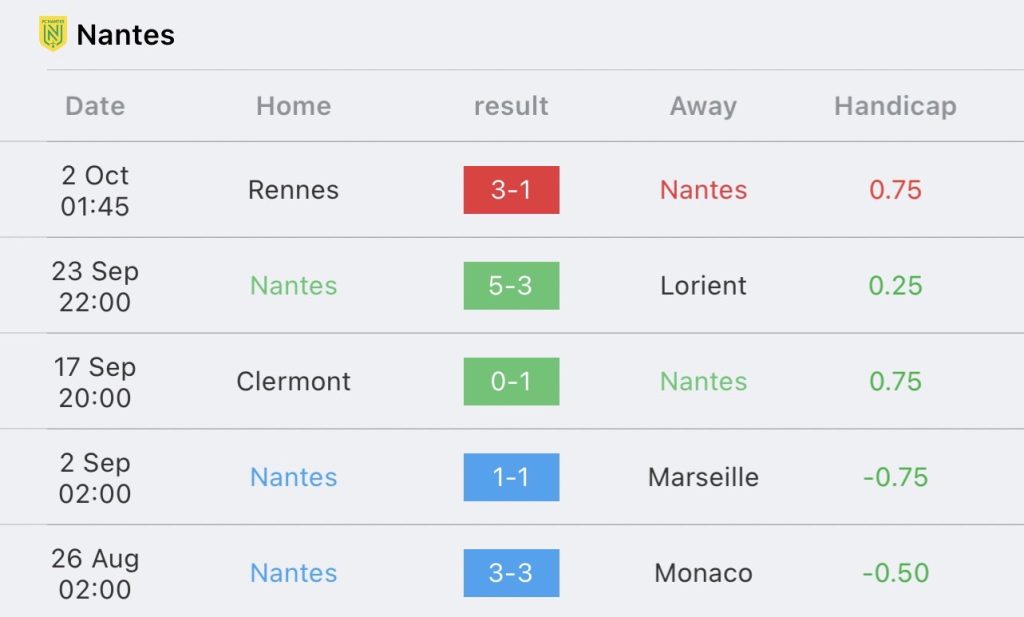Open Clermont home team link
The height and width of the screenshot is (617, 1024).
click(293, 381)
